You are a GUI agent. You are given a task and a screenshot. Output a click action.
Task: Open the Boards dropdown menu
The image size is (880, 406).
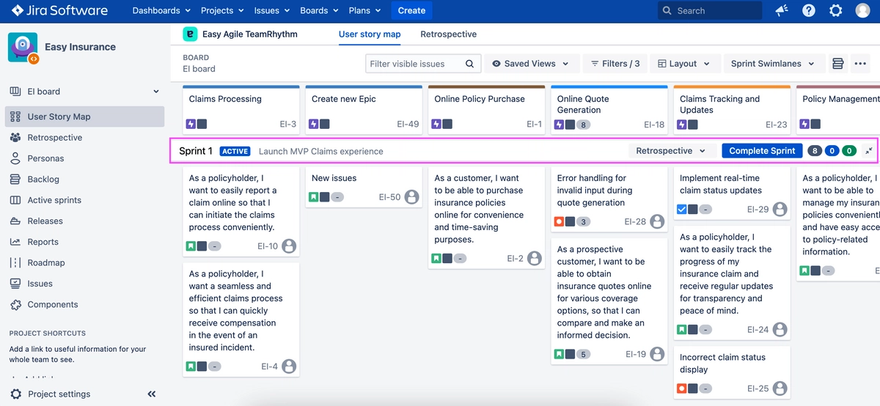320,11
